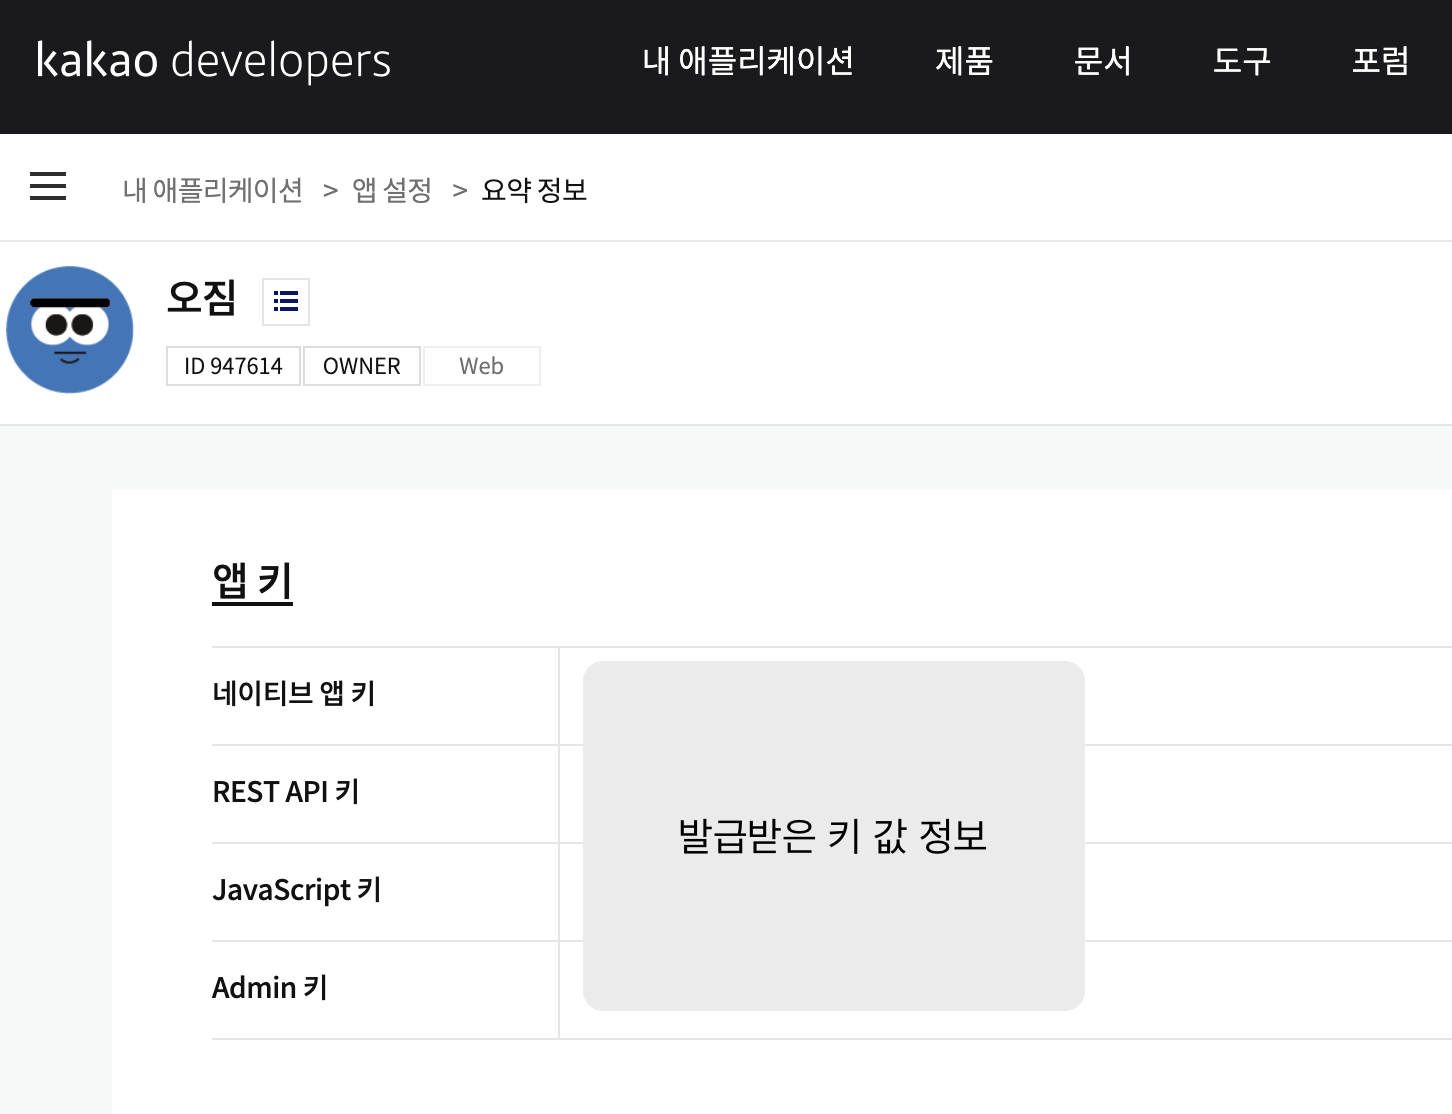
Task: Open the 포럼 menu
Action: tap(1381, 61)
